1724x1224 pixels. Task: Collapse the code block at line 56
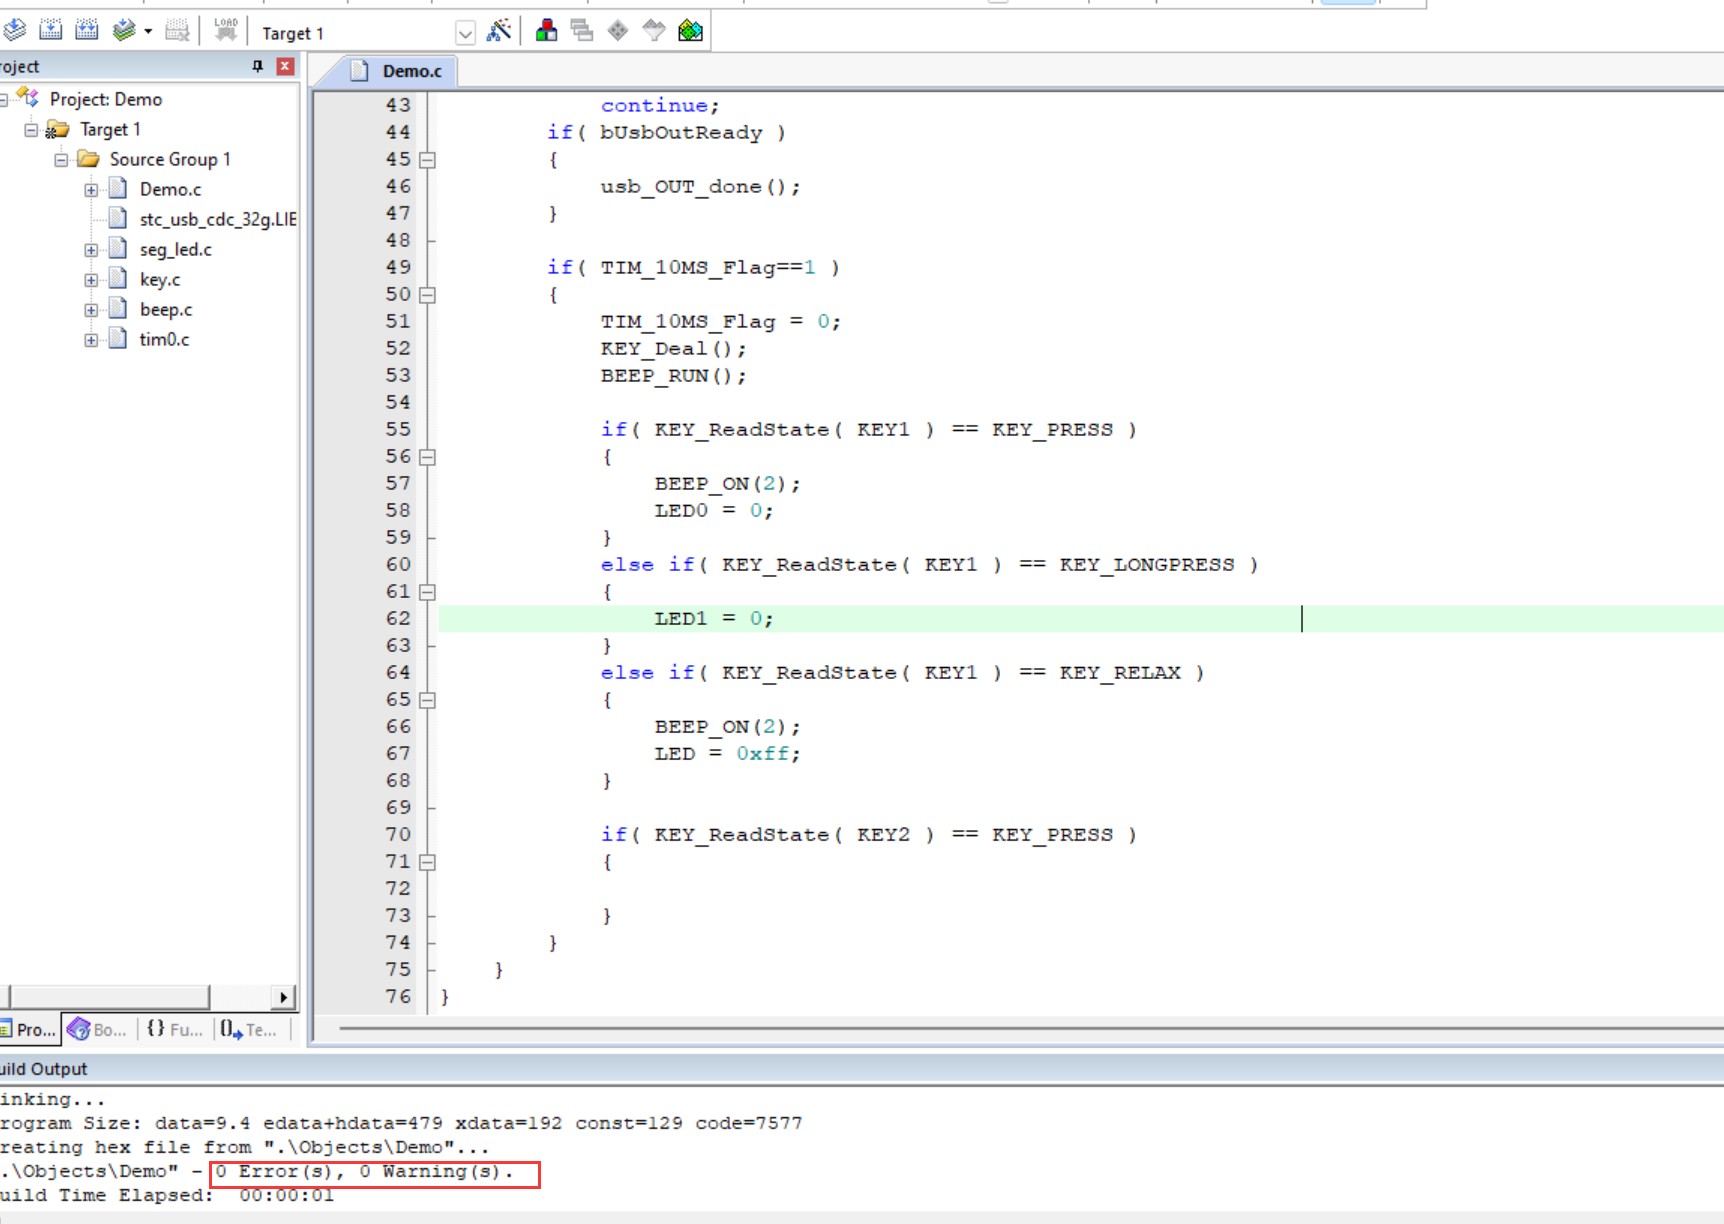tap(427, 457)
